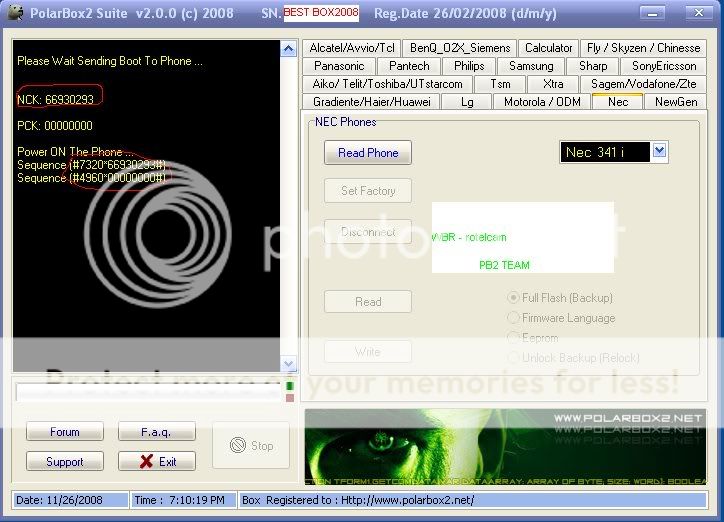Click the BEST BOX2008 serial field
The width and height of the screenshot is (724, 522).
pos(321,12)
